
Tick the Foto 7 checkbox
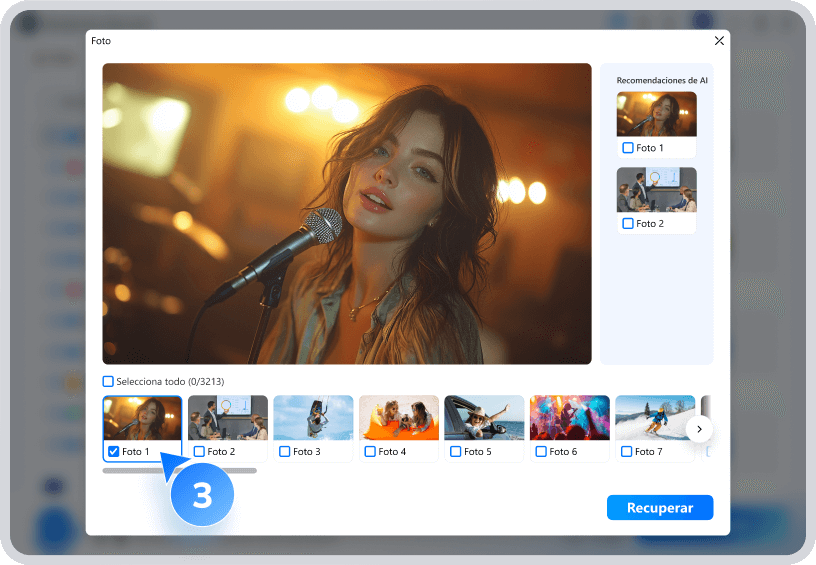pos(627,452)
